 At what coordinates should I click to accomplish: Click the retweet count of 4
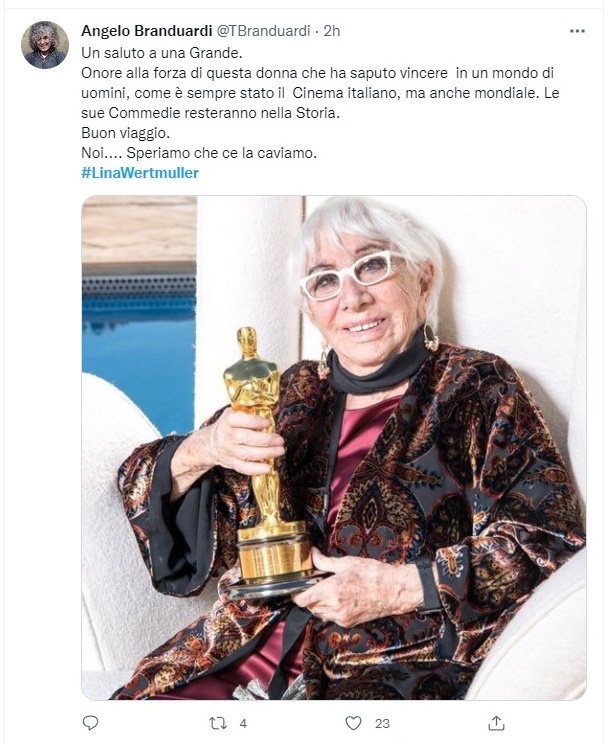coord(243,724)
